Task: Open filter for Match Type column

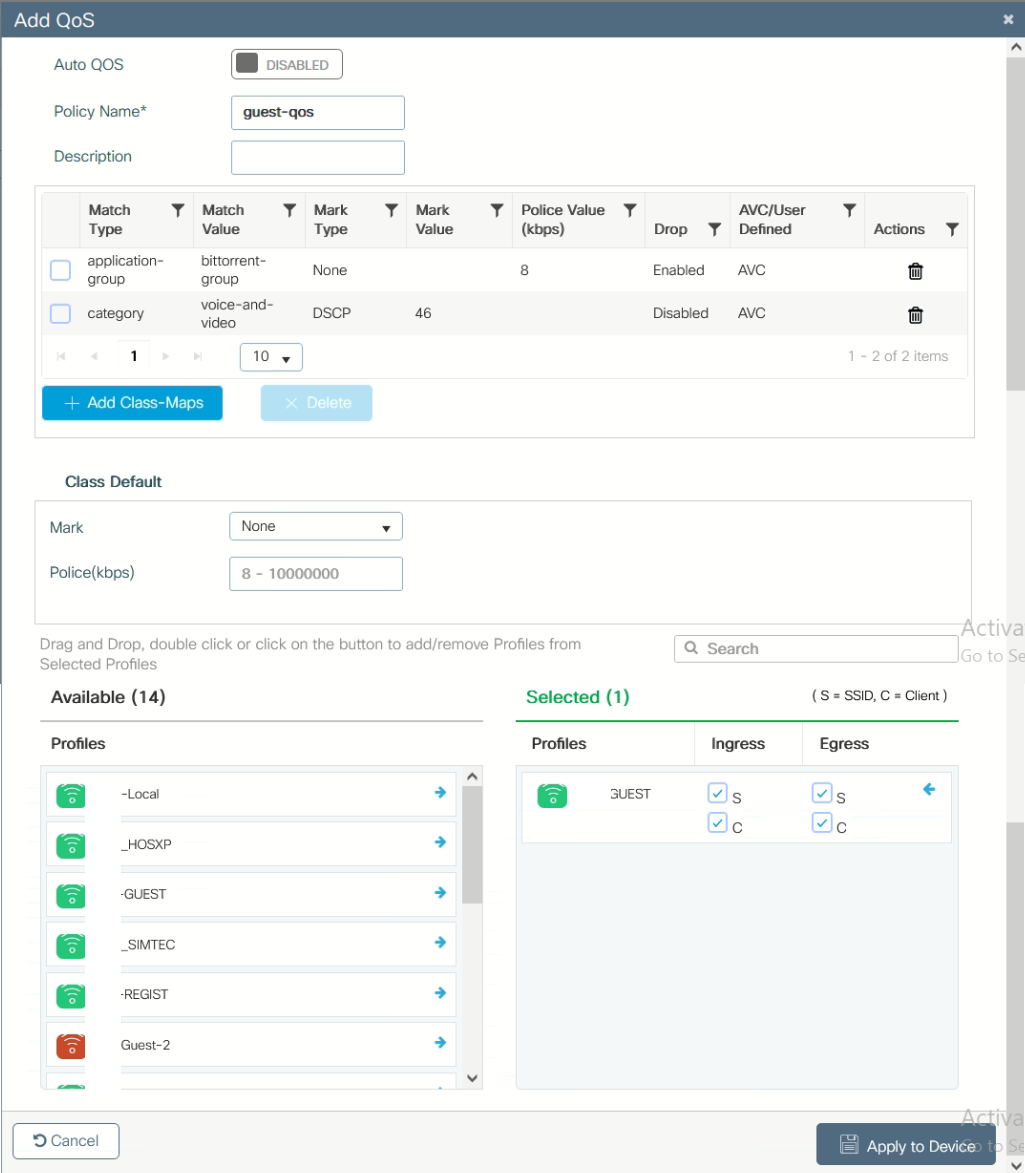Action: (x=178, y=210)
